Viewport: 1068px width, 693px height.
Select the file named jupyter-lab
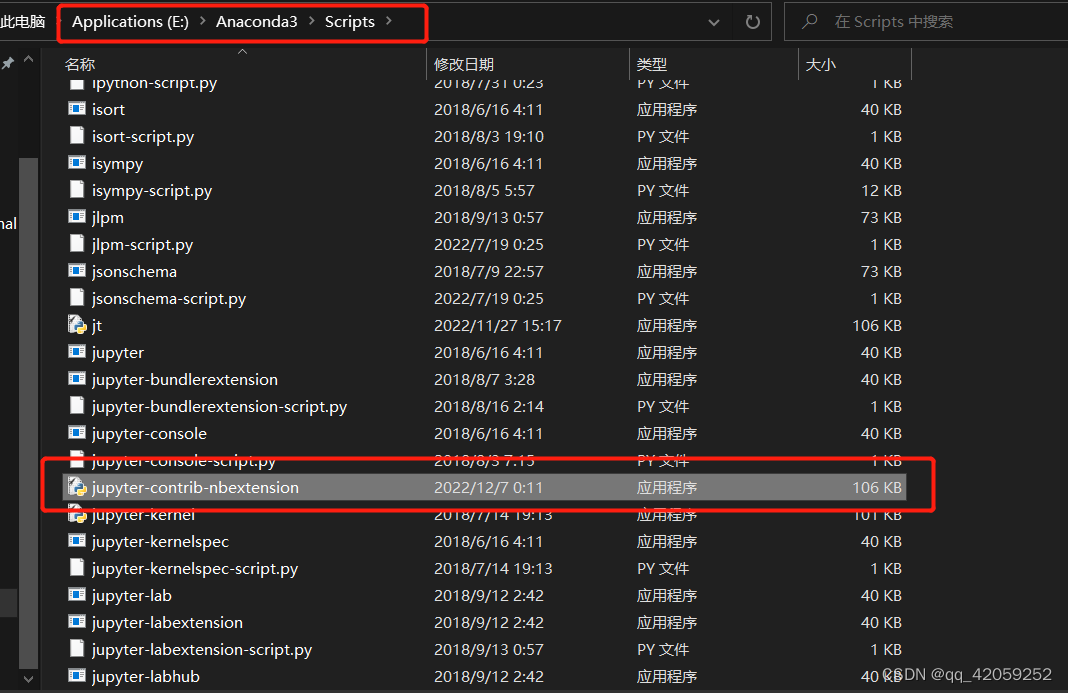(131, 596)
